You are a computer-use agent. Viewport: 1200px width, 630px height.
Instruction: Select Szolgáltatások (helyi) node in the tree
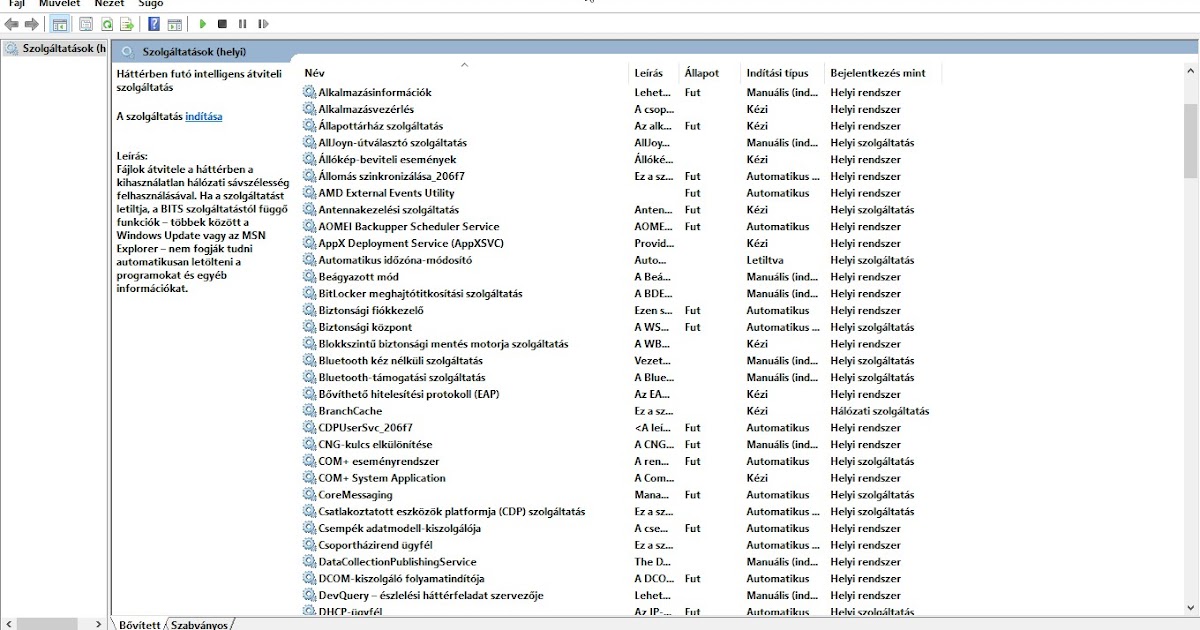[54, 48]
